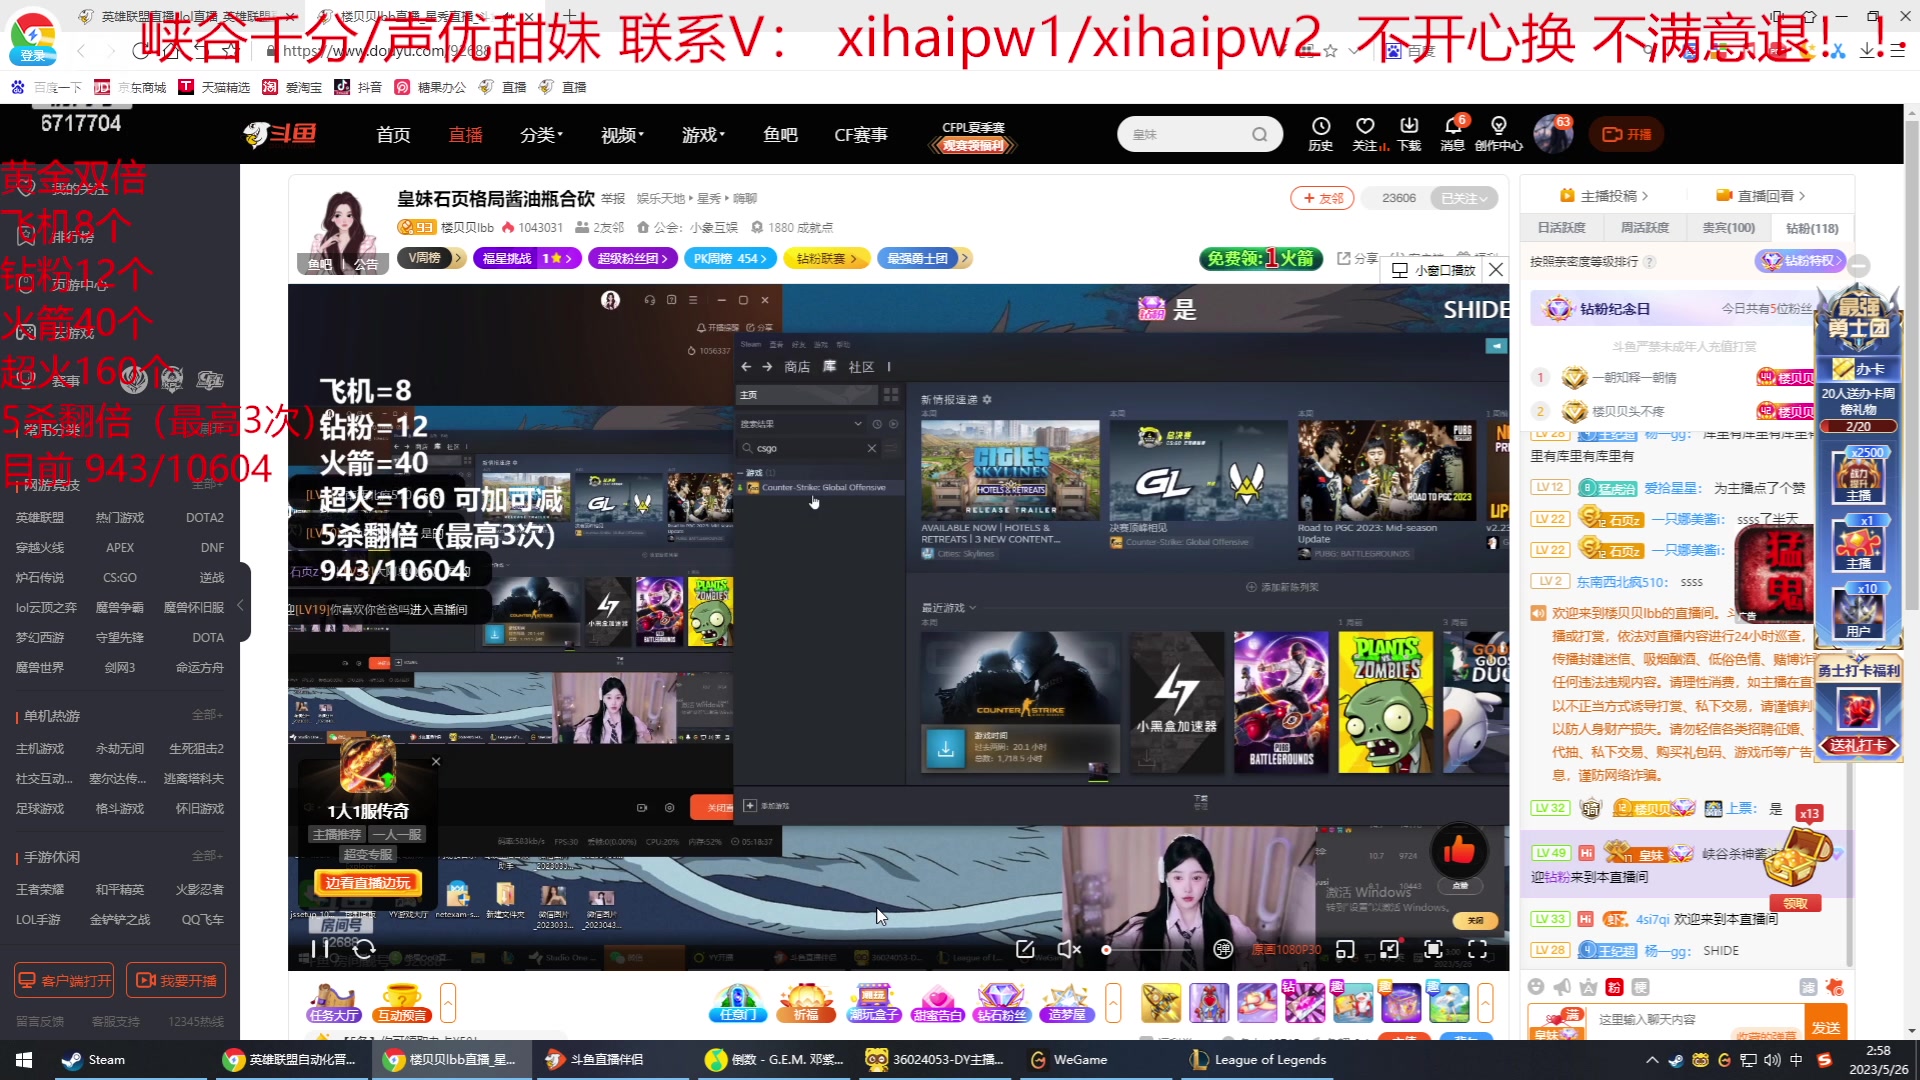Image resolution: width=1920 pixels, height=1080 pixels.
Task: Open the 已关注 follow status dropdown
Action: pos(1464,197)
